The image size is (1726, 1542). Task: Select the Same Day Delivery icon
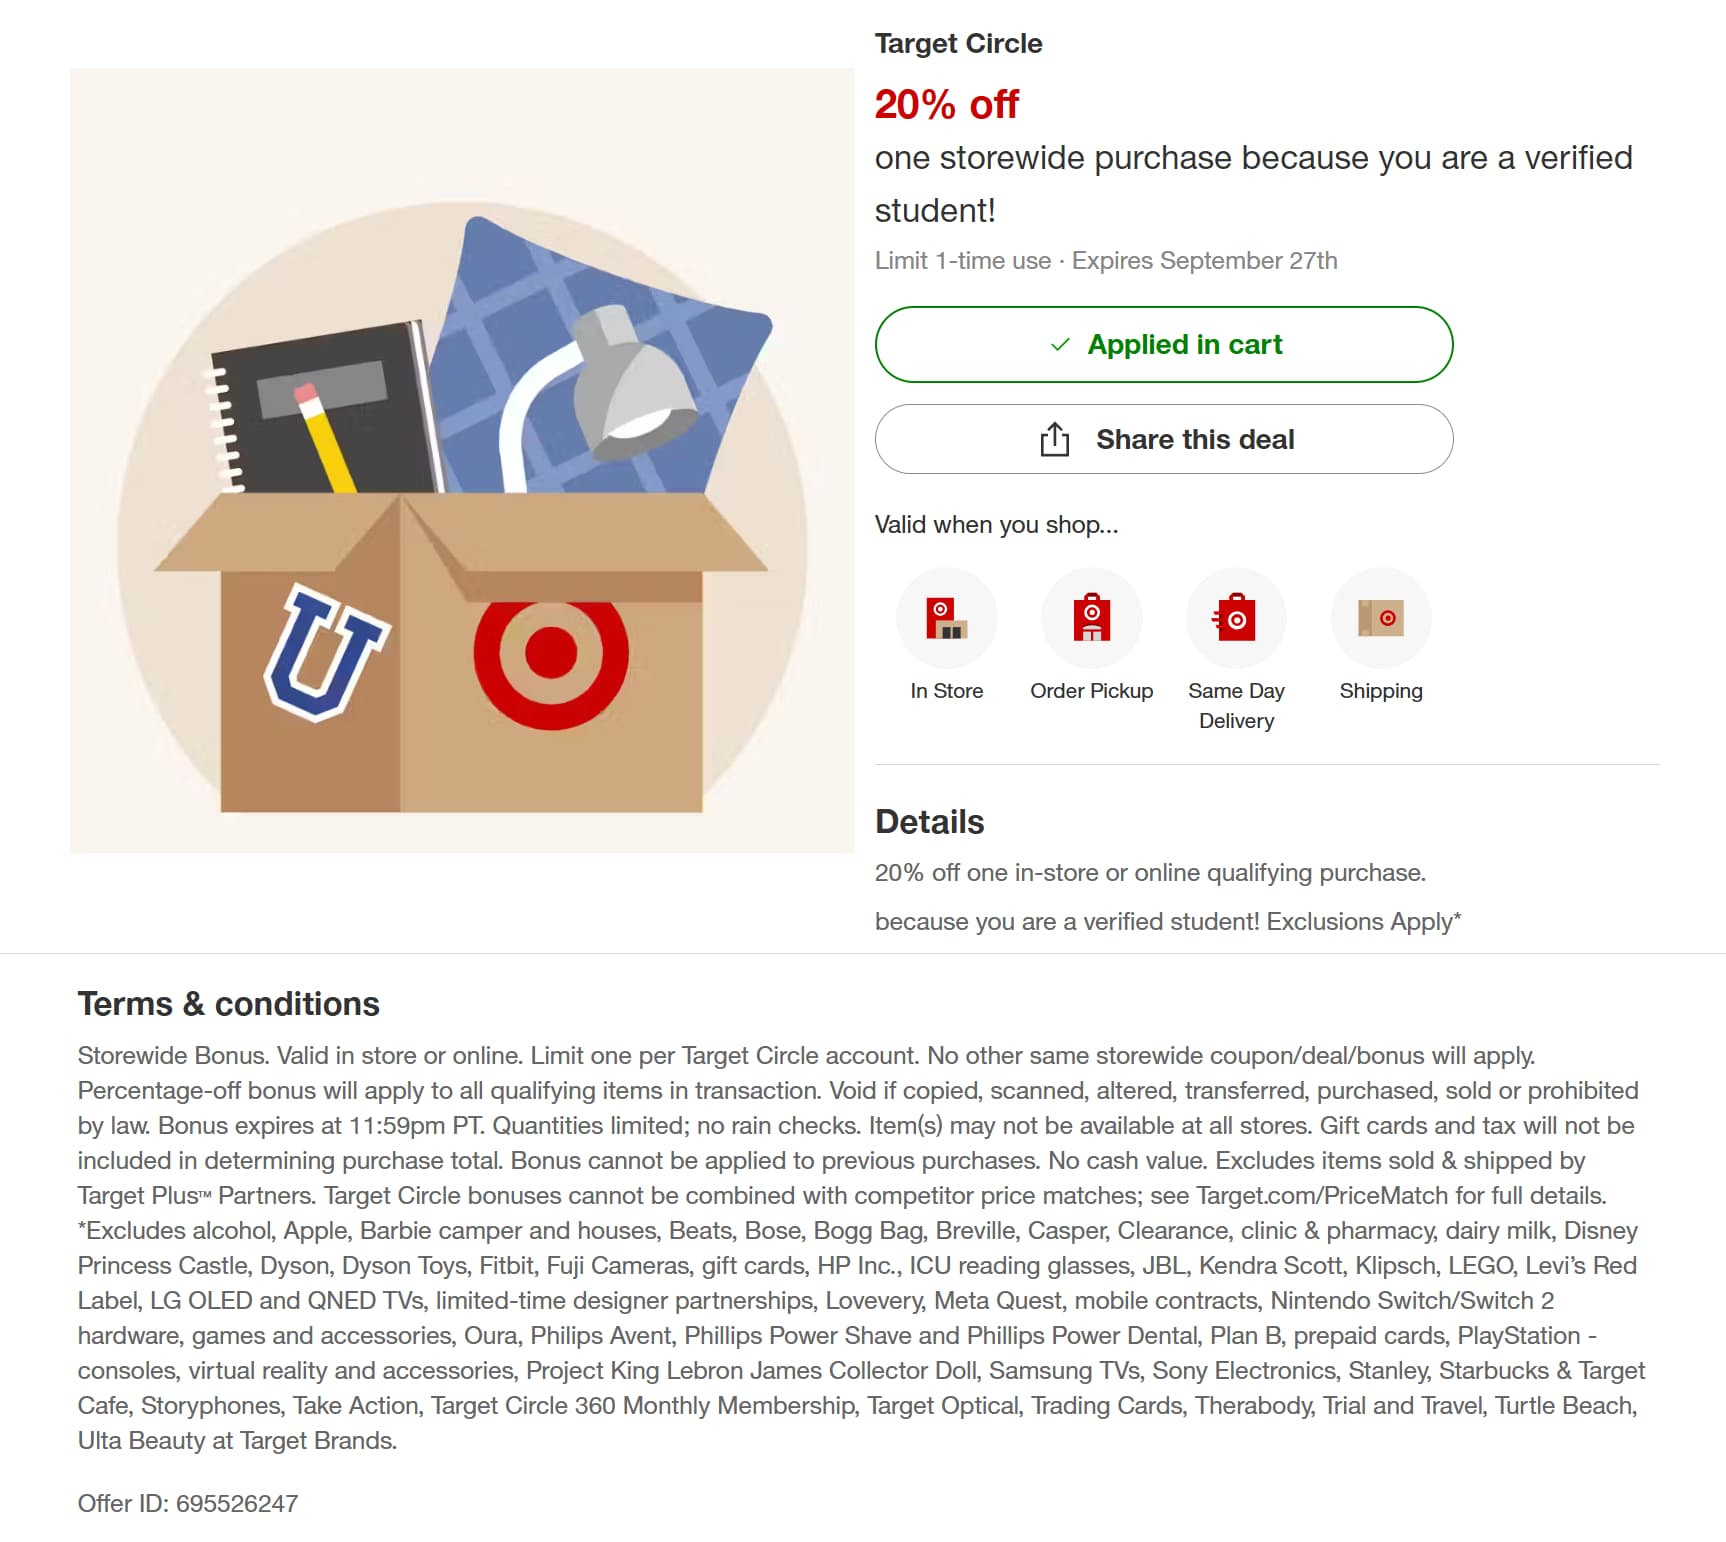click(1236, 618)
